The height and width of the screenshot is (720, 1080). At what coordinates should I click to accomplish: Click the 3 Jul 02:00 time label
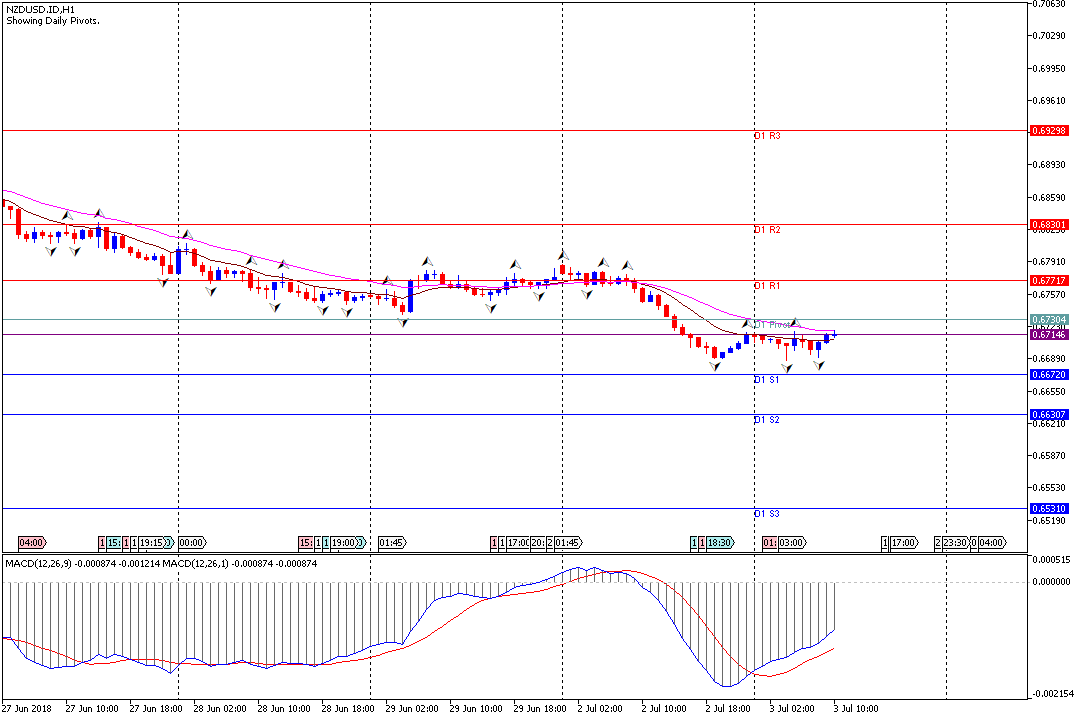(792, 708)
